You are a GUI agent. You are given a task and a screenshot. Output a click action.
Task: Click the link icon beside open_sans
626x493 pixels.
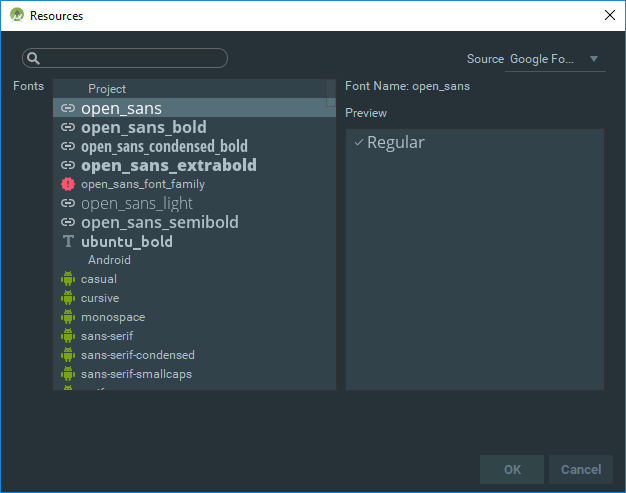[68, 108]
